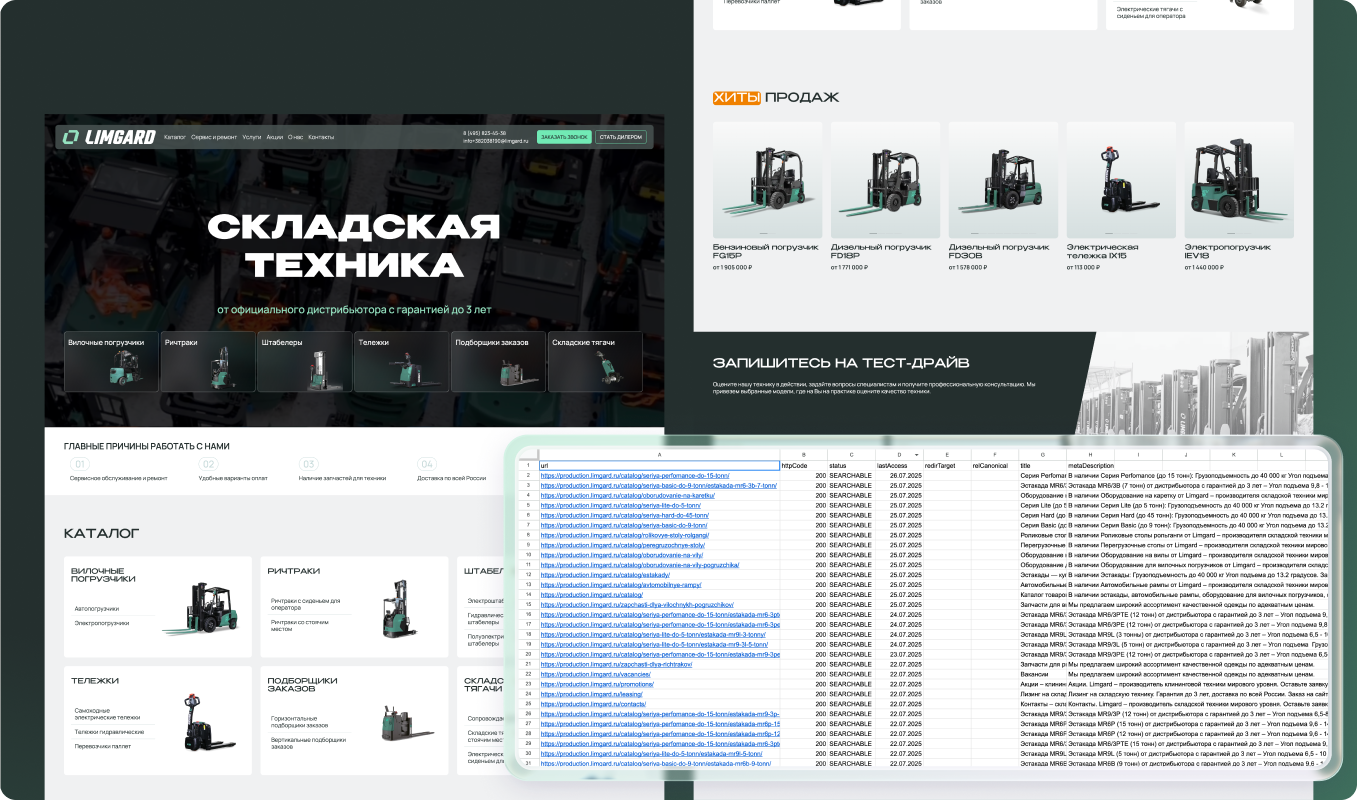Open the Контакты menu item
This screenshot has height=800, width=1357.
pyautogui.click(x=321, y=137)
